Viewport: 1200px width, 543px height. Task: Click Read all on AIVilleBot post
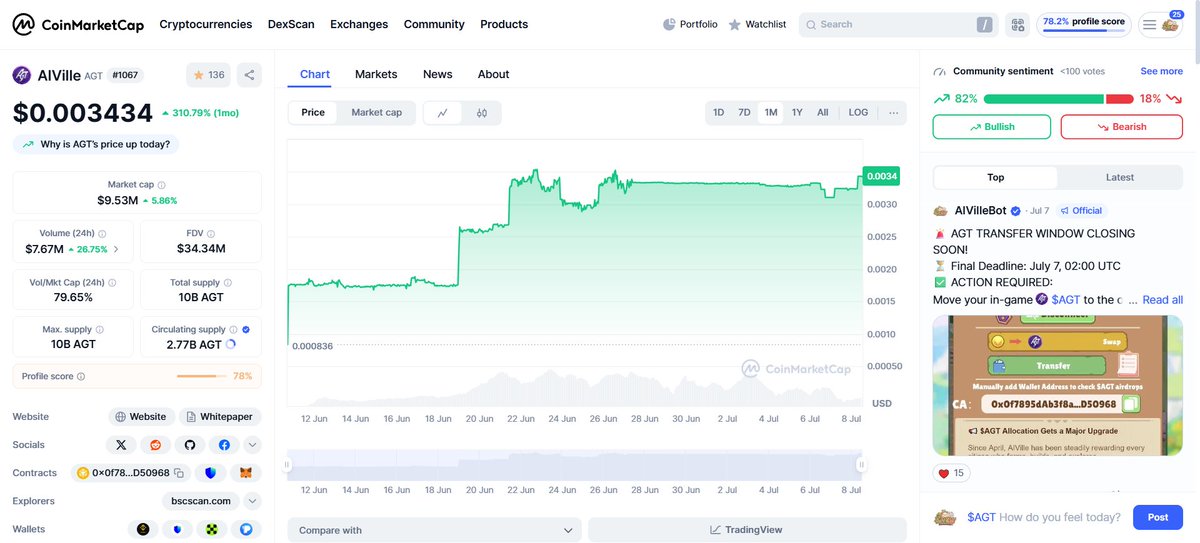[x=1163, y=300]
